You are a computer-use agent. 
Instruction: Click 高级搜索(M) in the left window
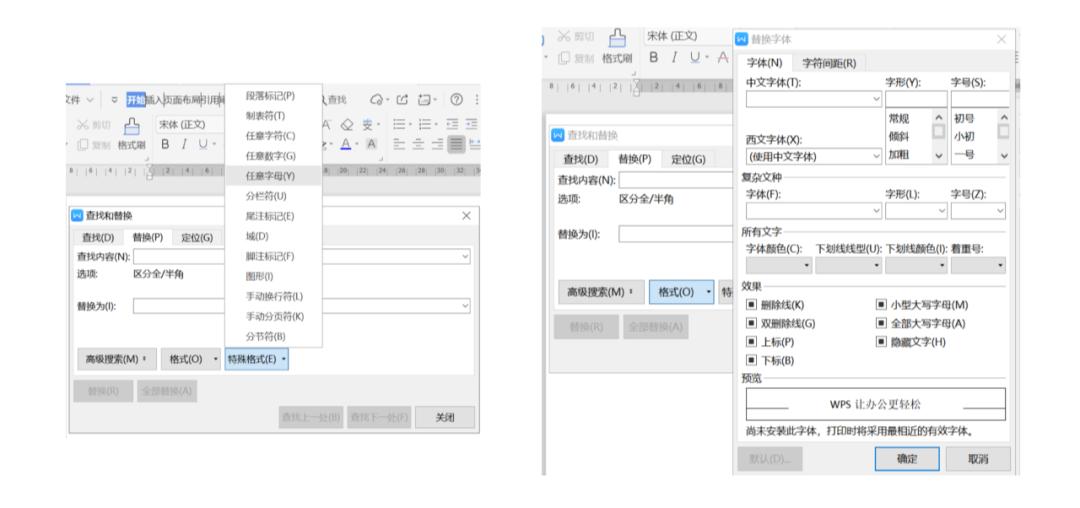[x=117, y=359]
